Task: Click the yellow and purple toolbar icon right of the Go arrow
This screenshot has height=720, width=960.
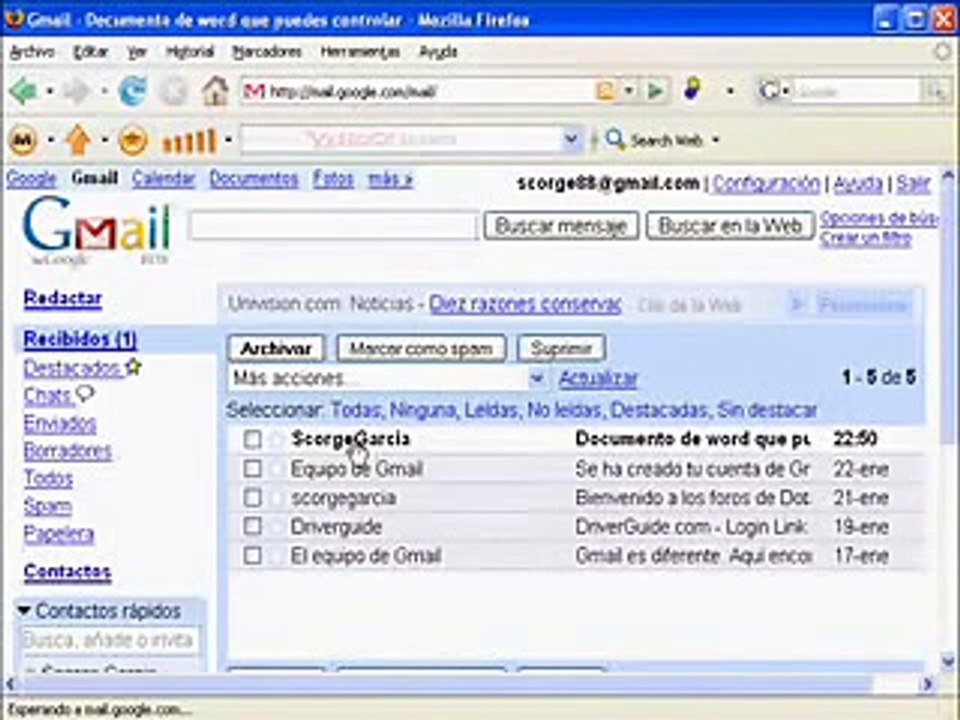Action: click(692, 89)
